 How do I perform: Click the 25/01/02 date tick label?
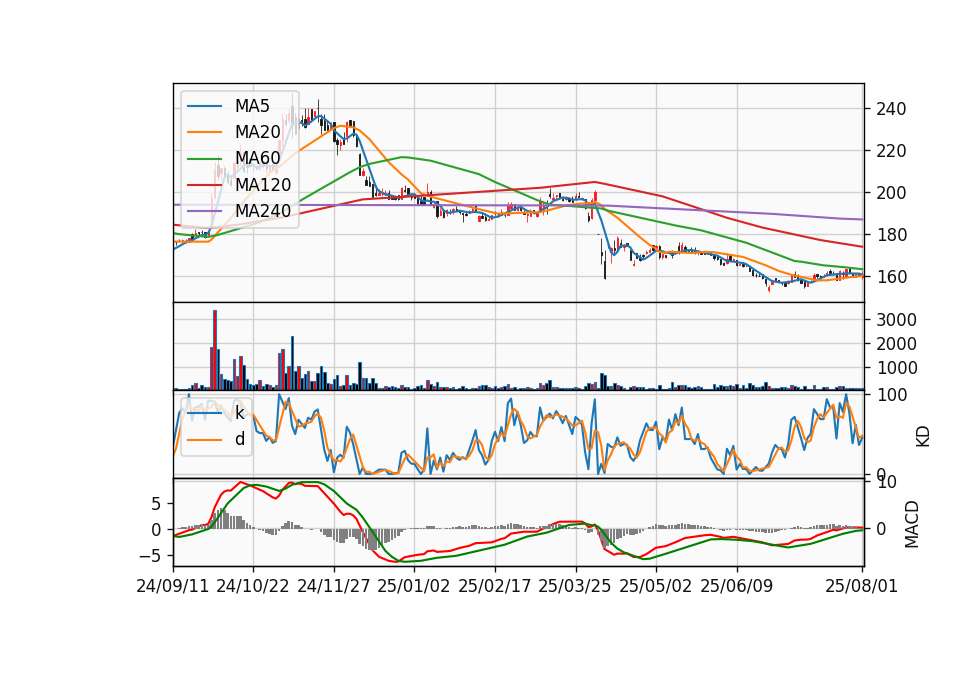[414, 586]
